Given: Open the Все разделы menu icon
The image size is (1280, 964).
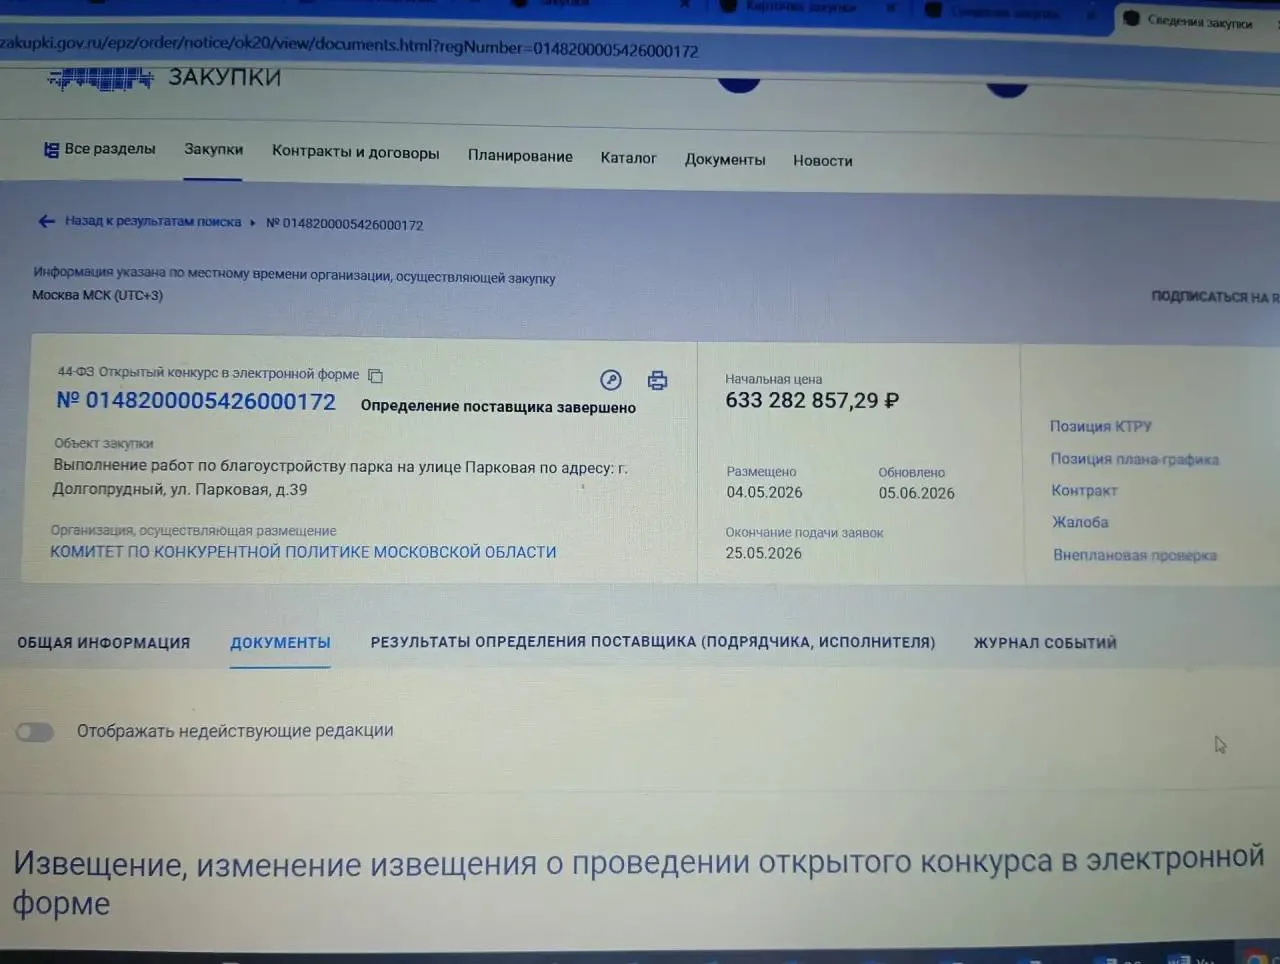Looking at the screenshot, I should (51, 150).
